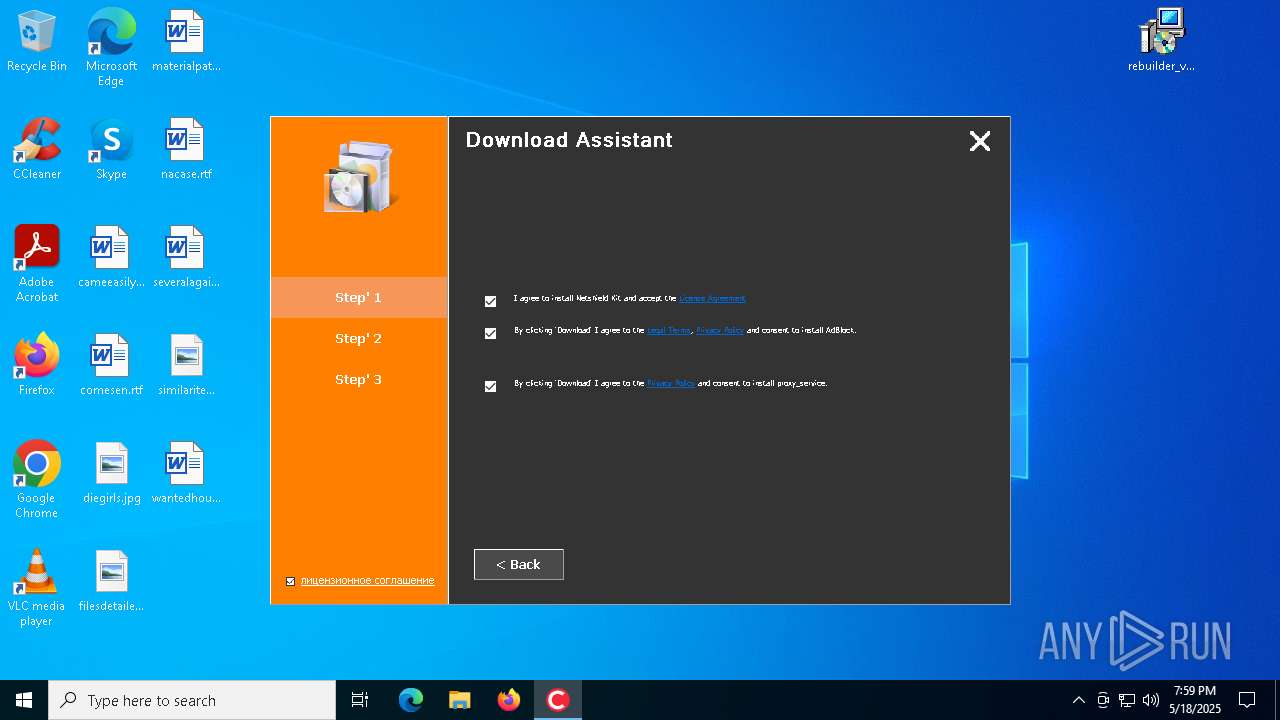Image resolution: width=1280 pixels, height=720 pixels.
Task: Launch Firefox from the taskbar
Action: 509,700
